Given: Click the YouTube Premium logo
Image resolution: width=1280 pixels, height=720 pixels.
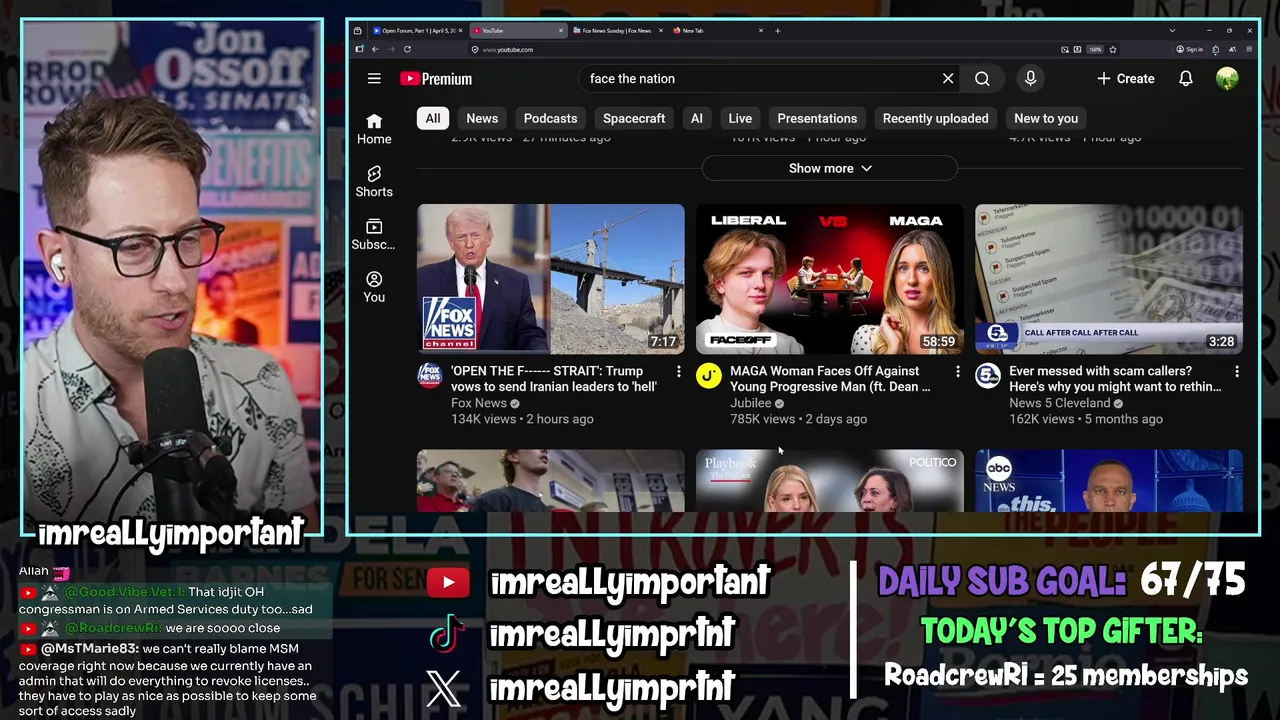Looking at the screenshot, I should tap(436, 79).
